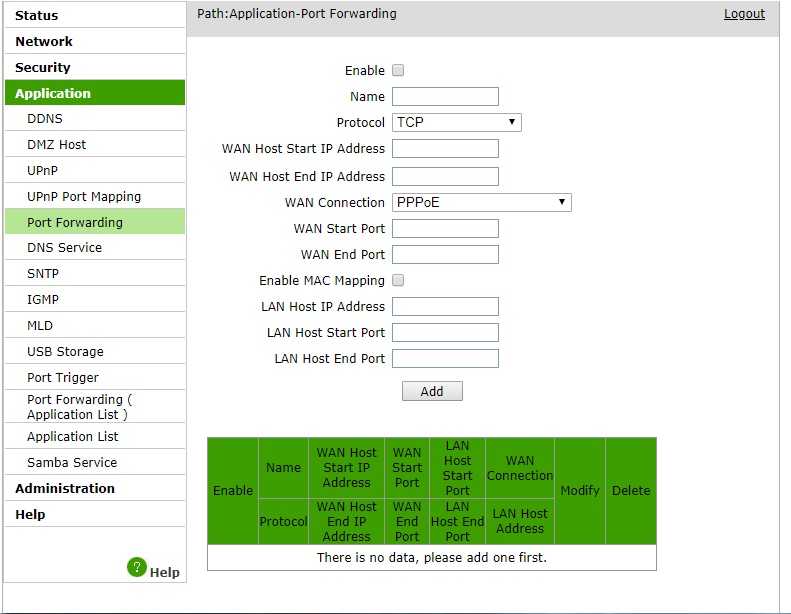Open the DMZ Host page
This screenshot has width=791, height=614.
tap(95, 145)
